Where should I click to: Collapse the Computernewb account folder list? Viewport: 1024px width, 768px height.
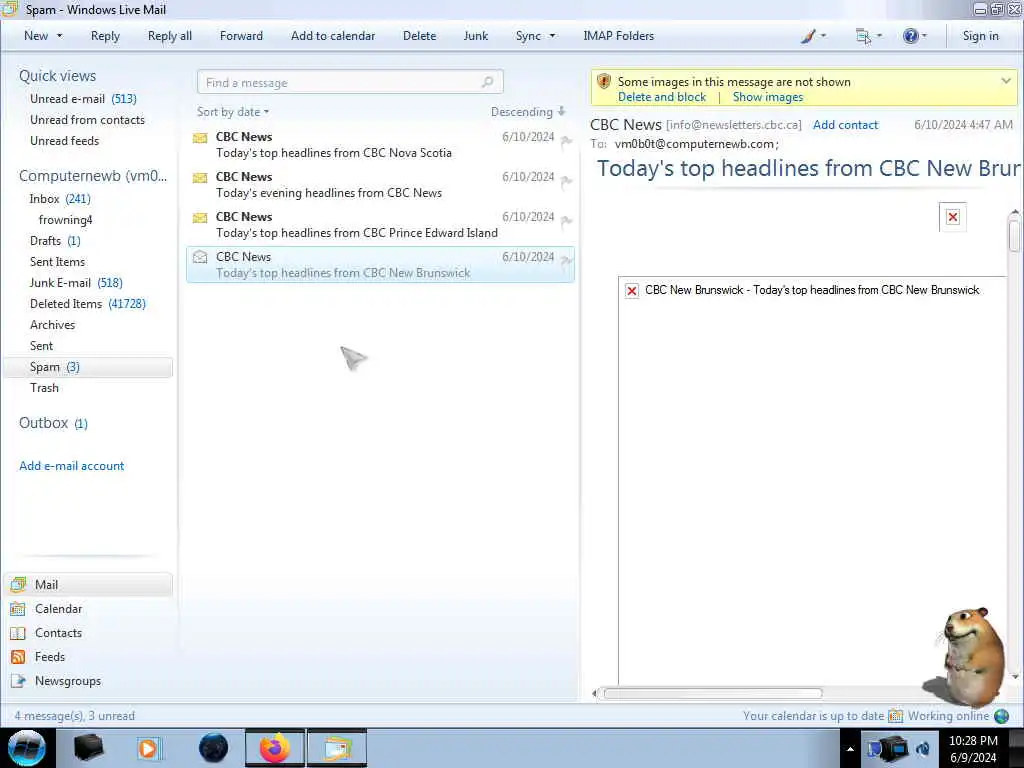tap(93, 176)
